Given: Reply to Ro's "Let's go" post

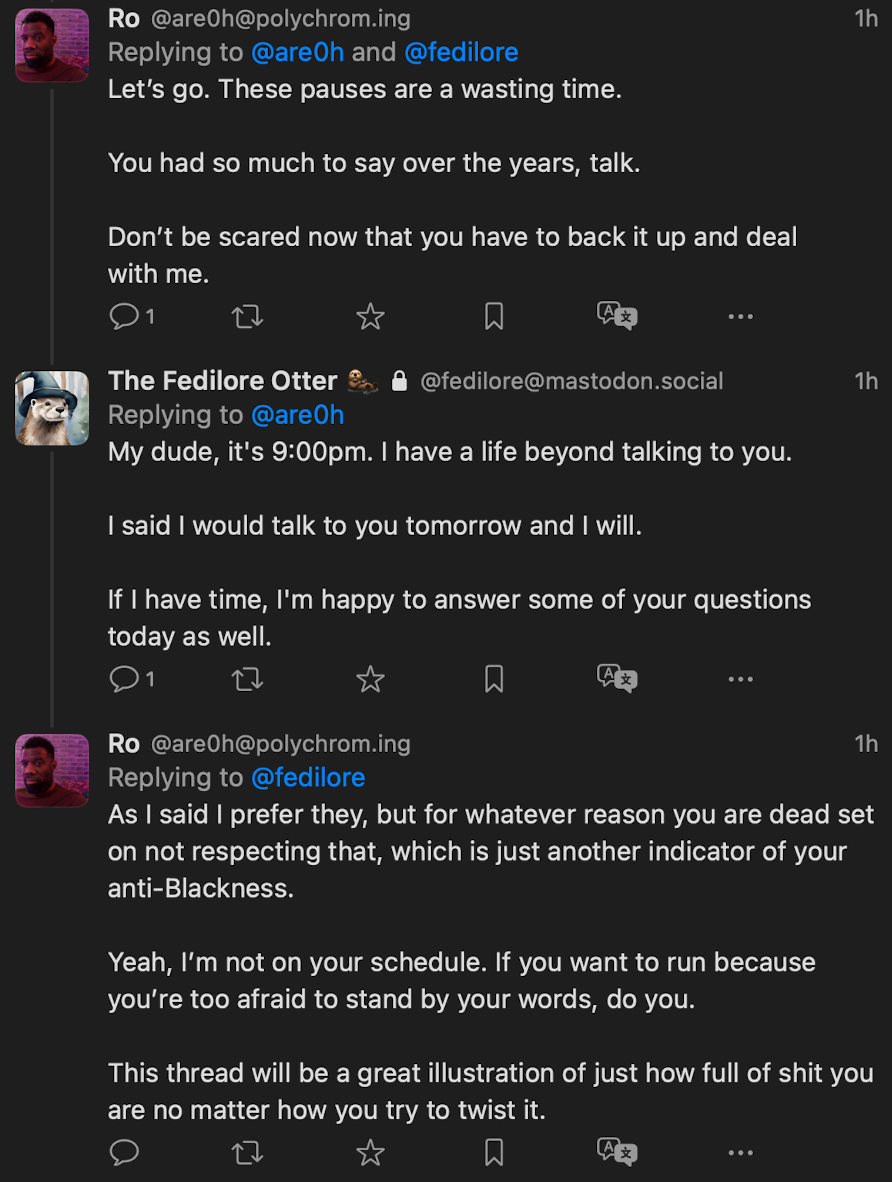Looking at the screenshot, I should coord(124,317).
